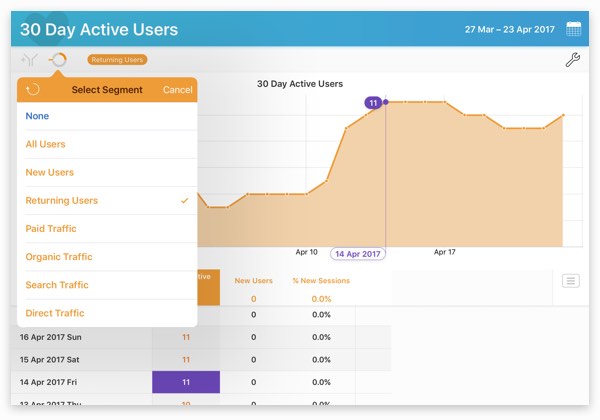The width and height of the screenshot is (600, 420).
Task: Open the table list options icon
Action: [x=570, y=281]
